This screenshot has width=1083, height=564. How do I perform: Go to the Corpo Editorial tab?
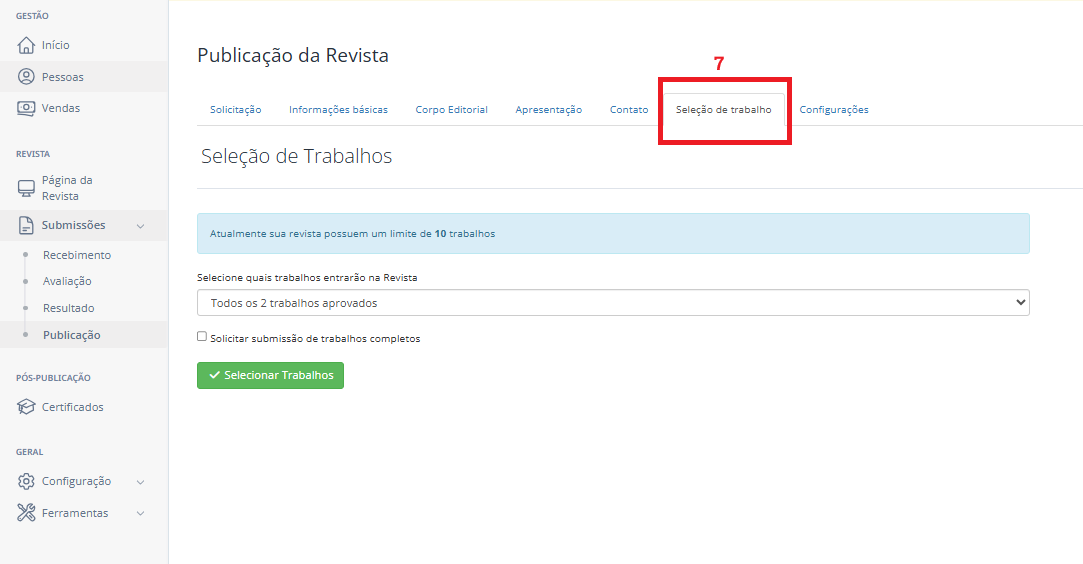click(x=452, y=110)
